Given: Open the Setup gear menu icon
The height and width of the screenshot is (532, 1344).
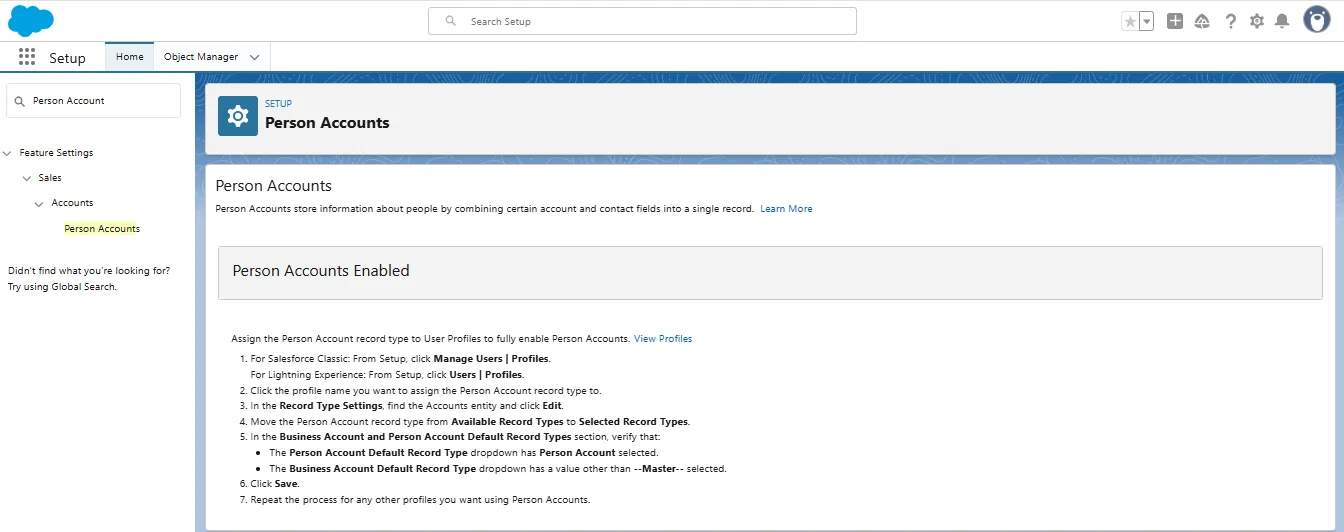Looking at the screenshot, I should 1257,21.
